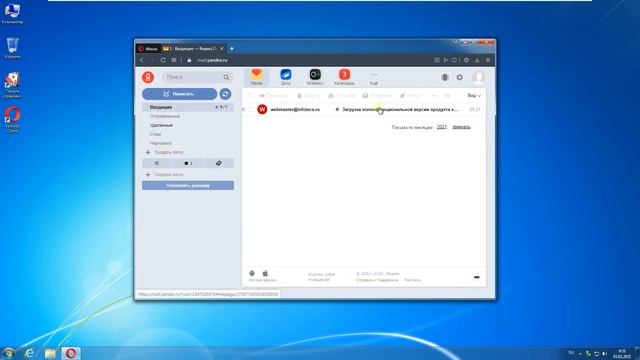This screenshot has width=640, height=360.
Task: Open the Загрузка полнофункциональной версии message
Action: [400, 109]
